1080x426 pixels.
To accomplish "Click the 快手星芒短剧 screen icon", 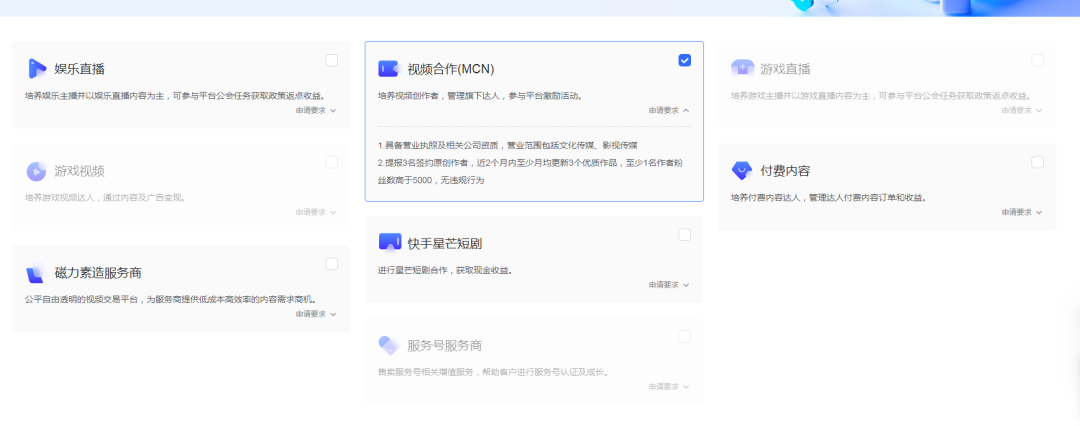I will click(390, 243).
